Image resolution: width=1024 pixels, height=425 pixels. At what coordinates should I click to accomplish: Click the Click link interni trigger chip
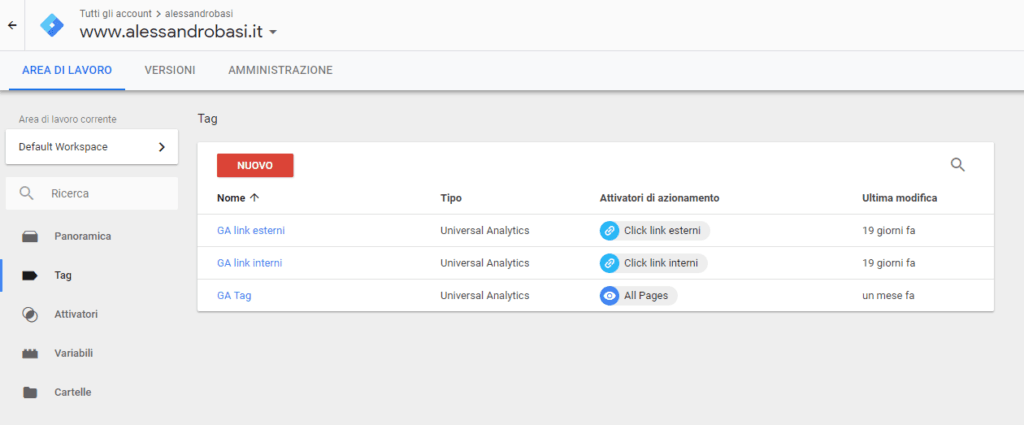653,263
